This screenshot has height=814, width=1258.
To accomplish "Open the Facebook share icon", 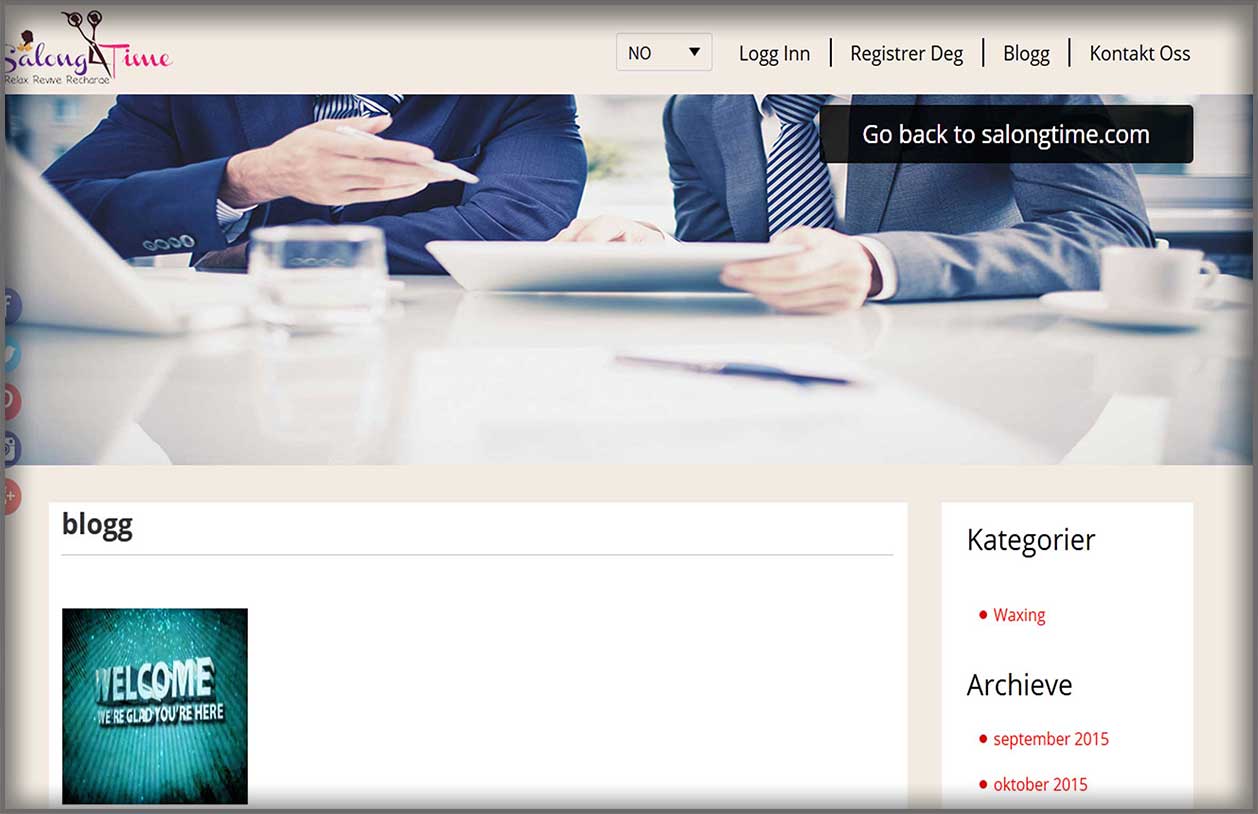I will click(x=9, y=305).
